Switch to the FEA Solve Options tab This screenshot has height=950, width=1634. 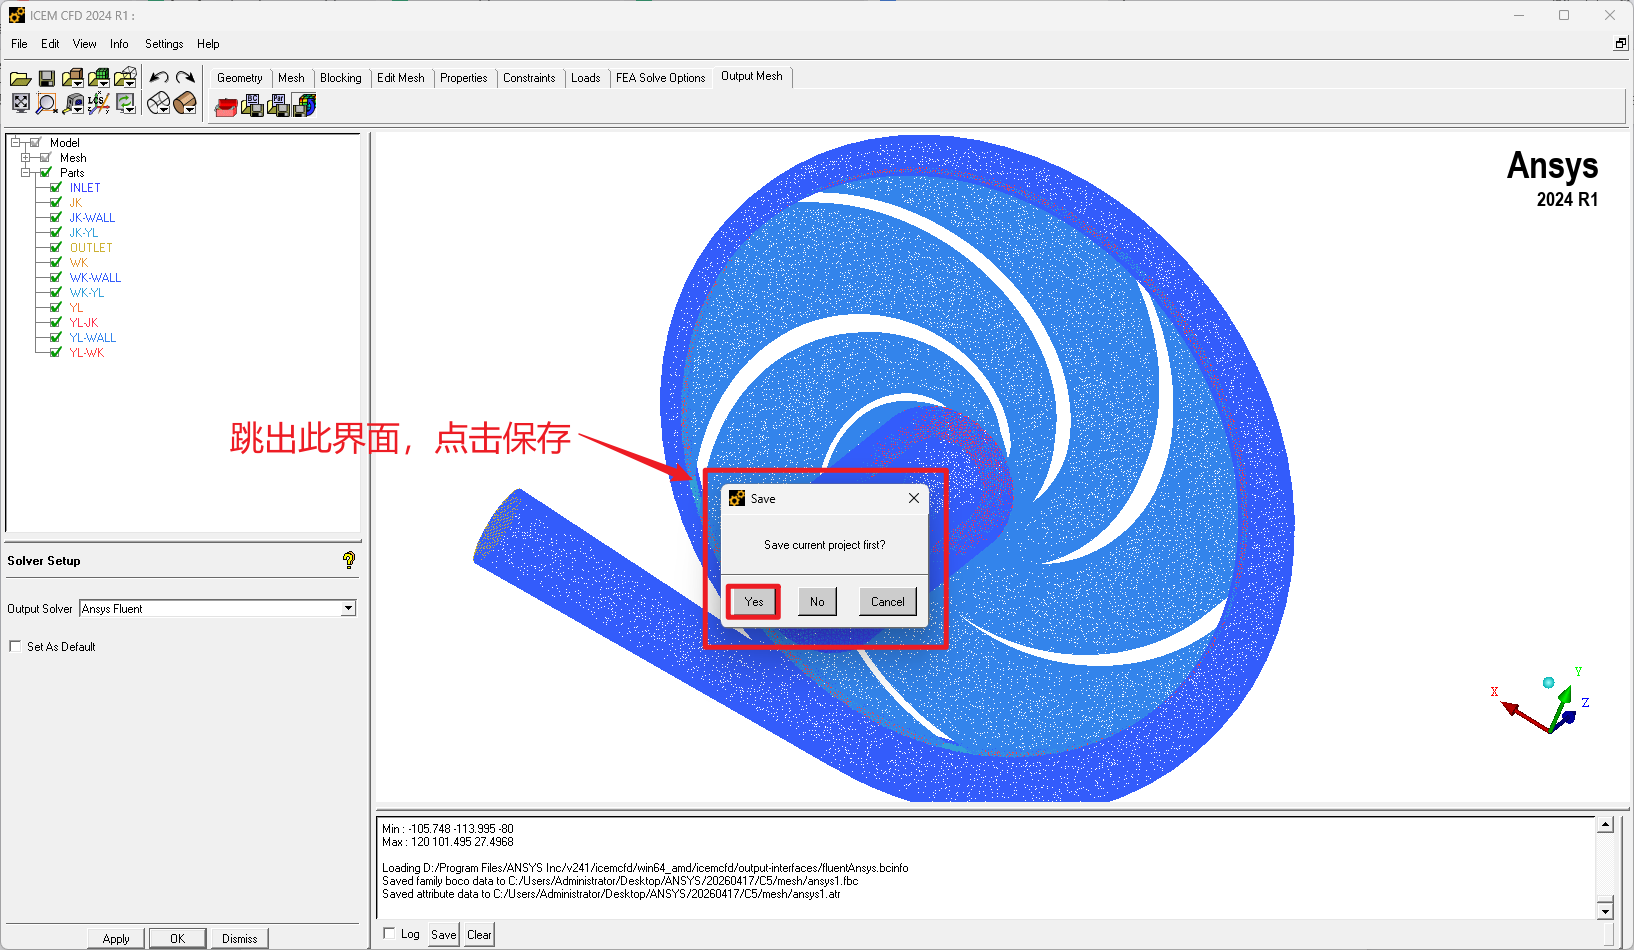point(661,78)
